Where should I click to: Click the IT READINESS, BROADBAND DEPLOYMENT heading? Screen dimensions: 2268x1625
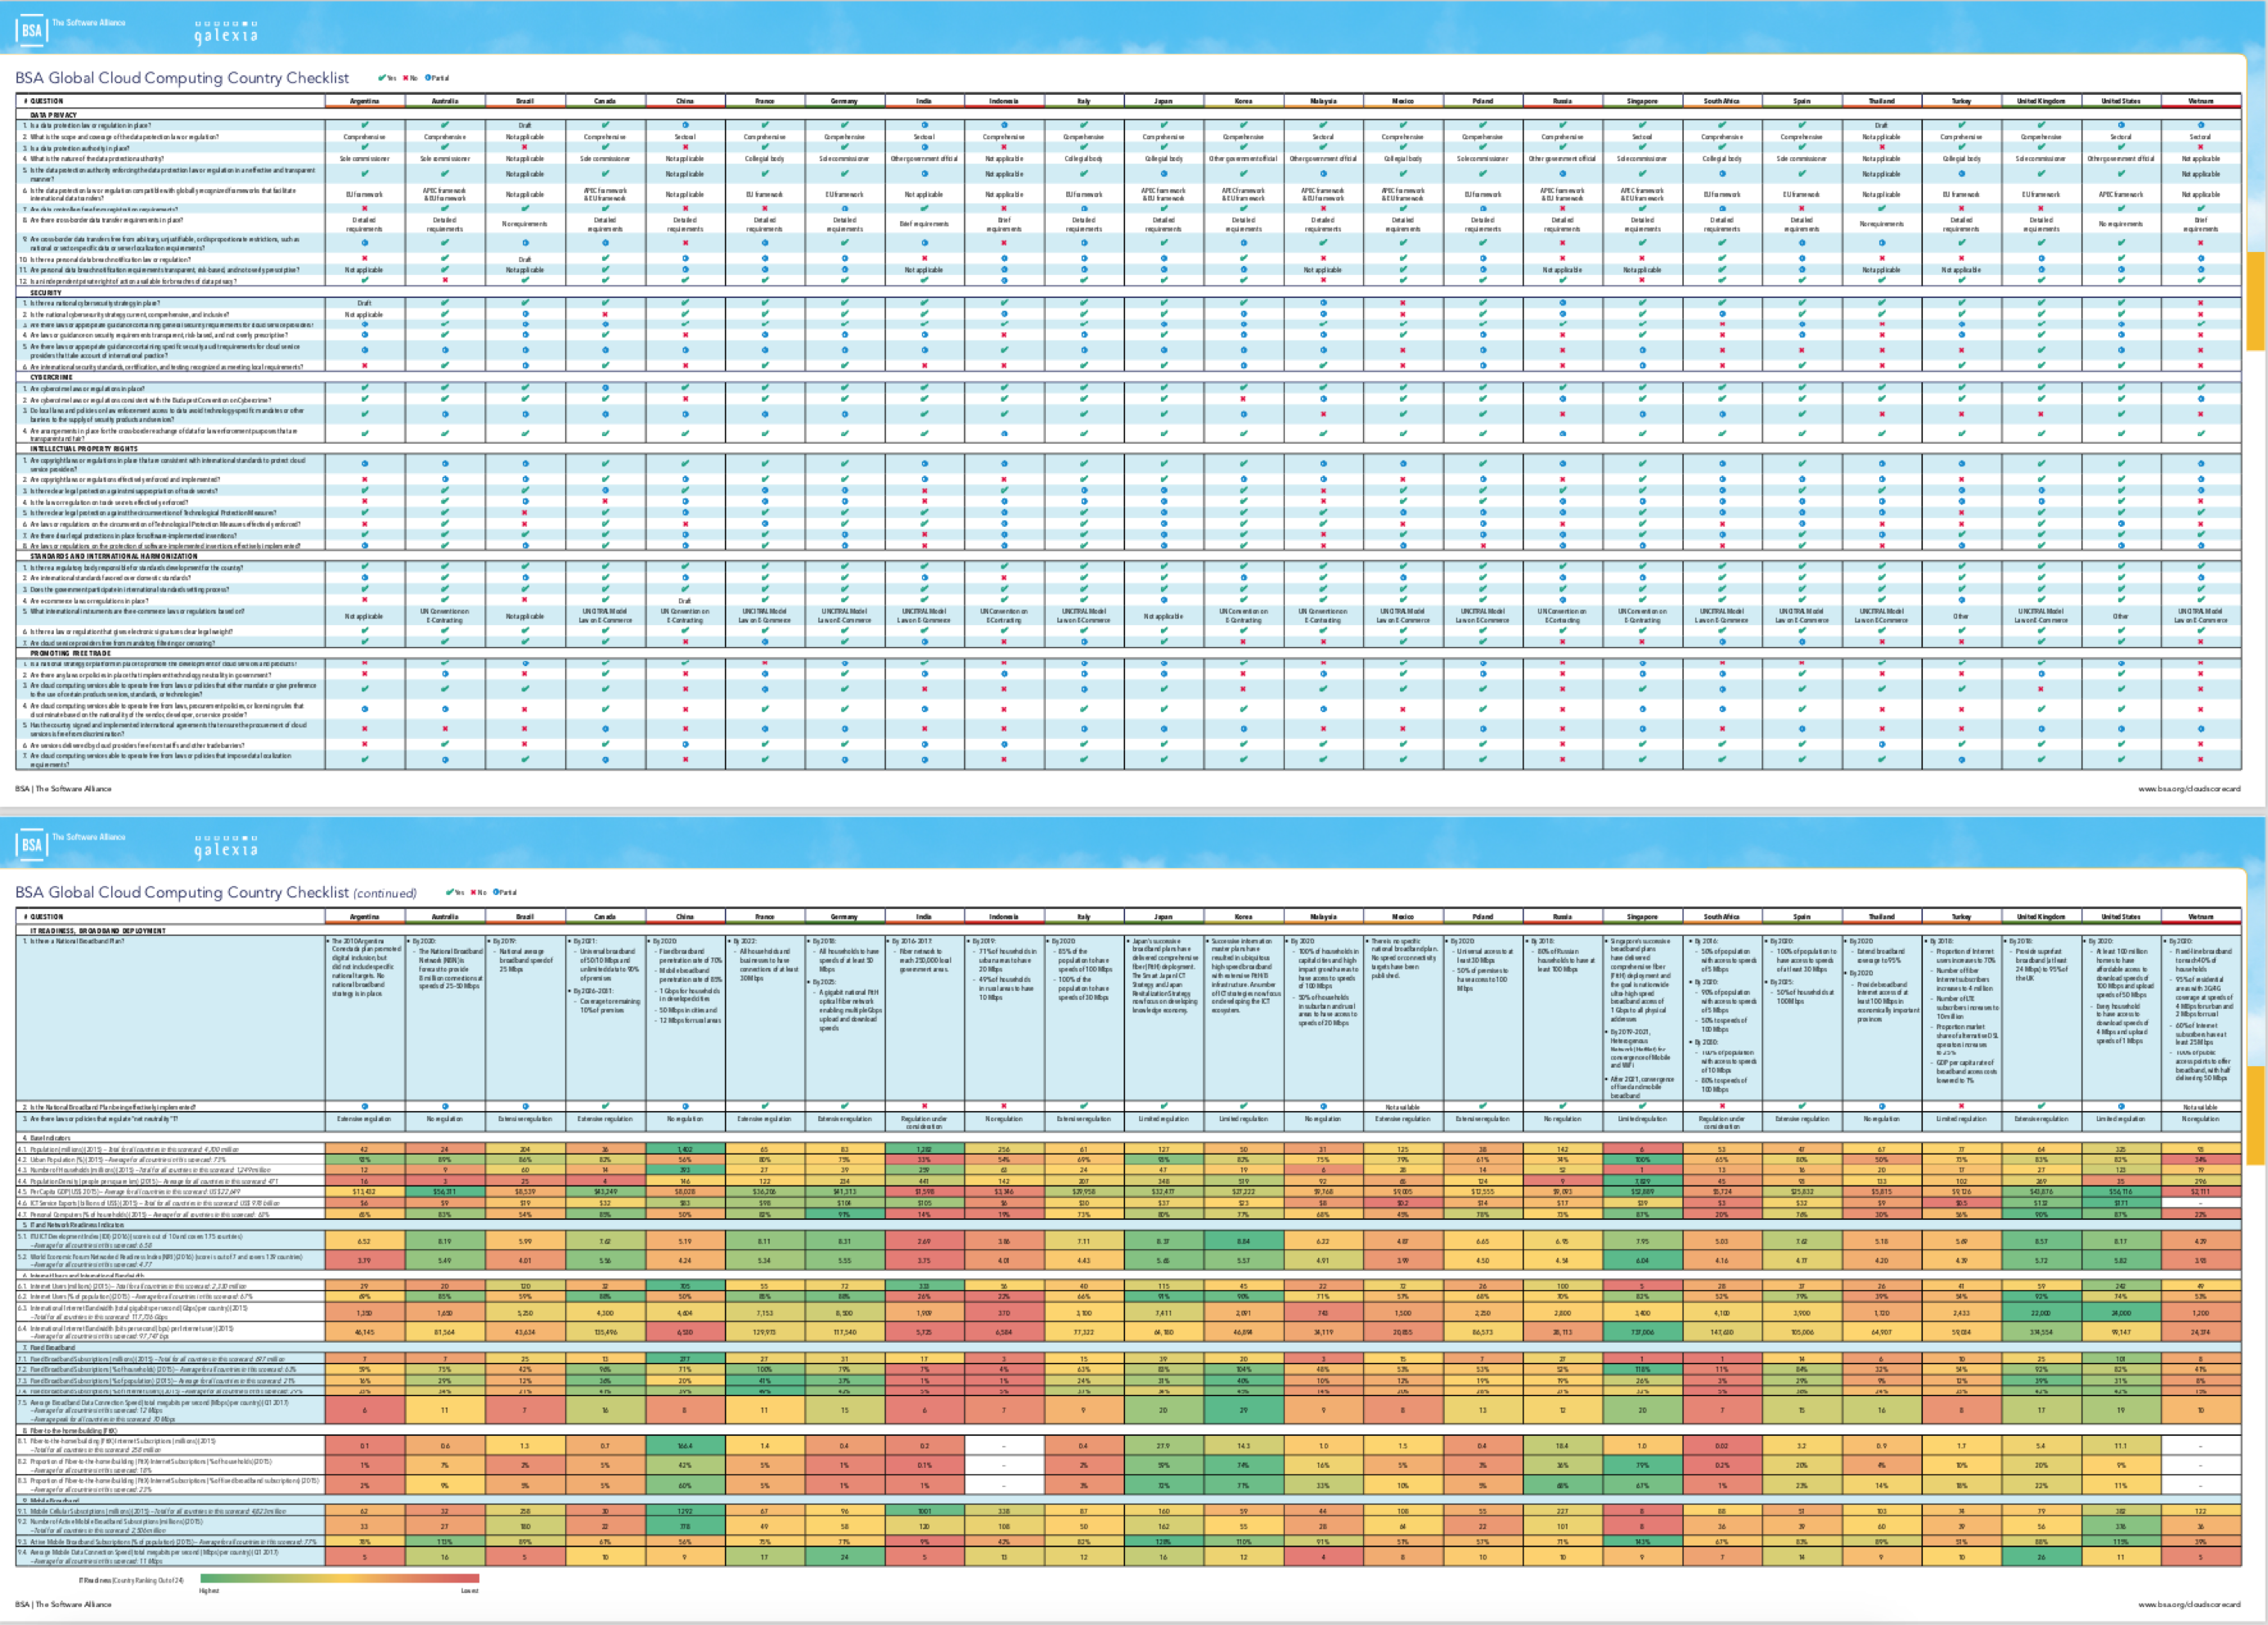[x=97, y=930]
